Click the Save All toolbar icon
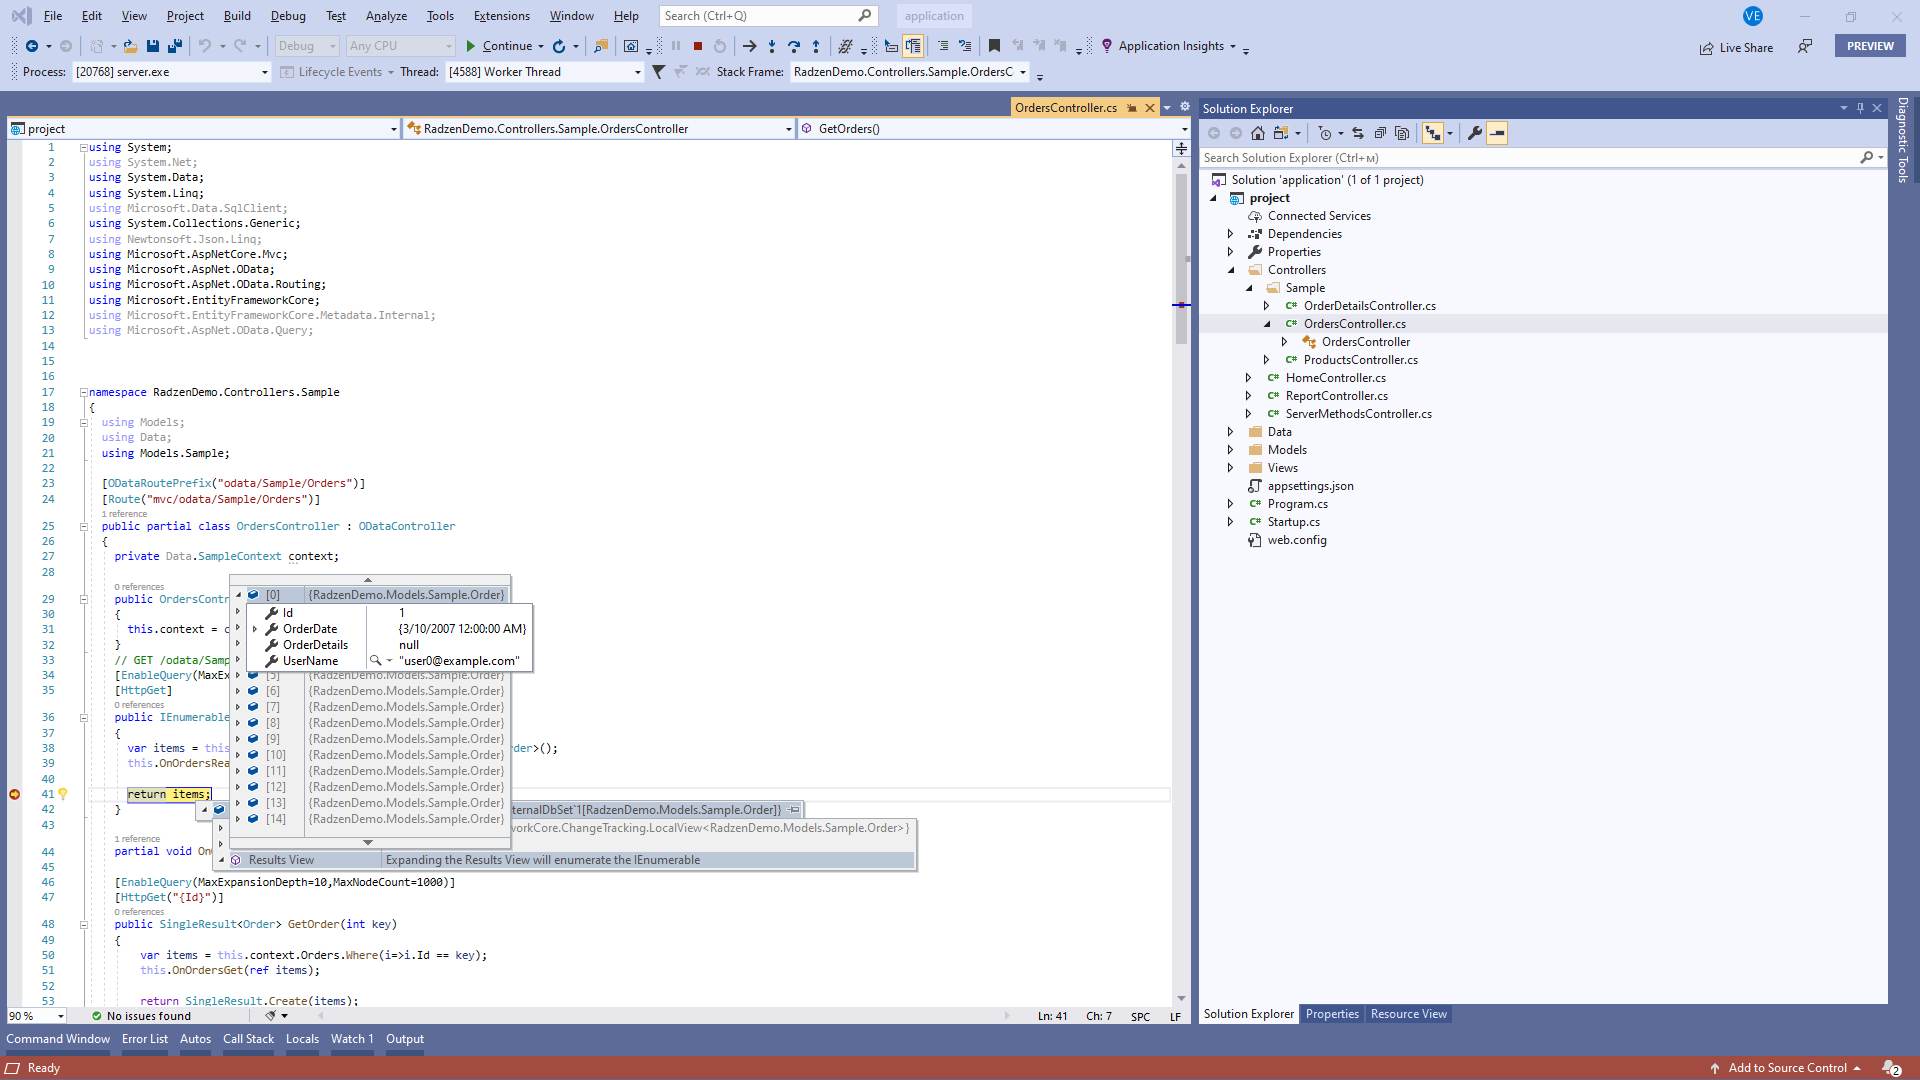This screenshot has width=1920, height=1080. tap(175, 46)
